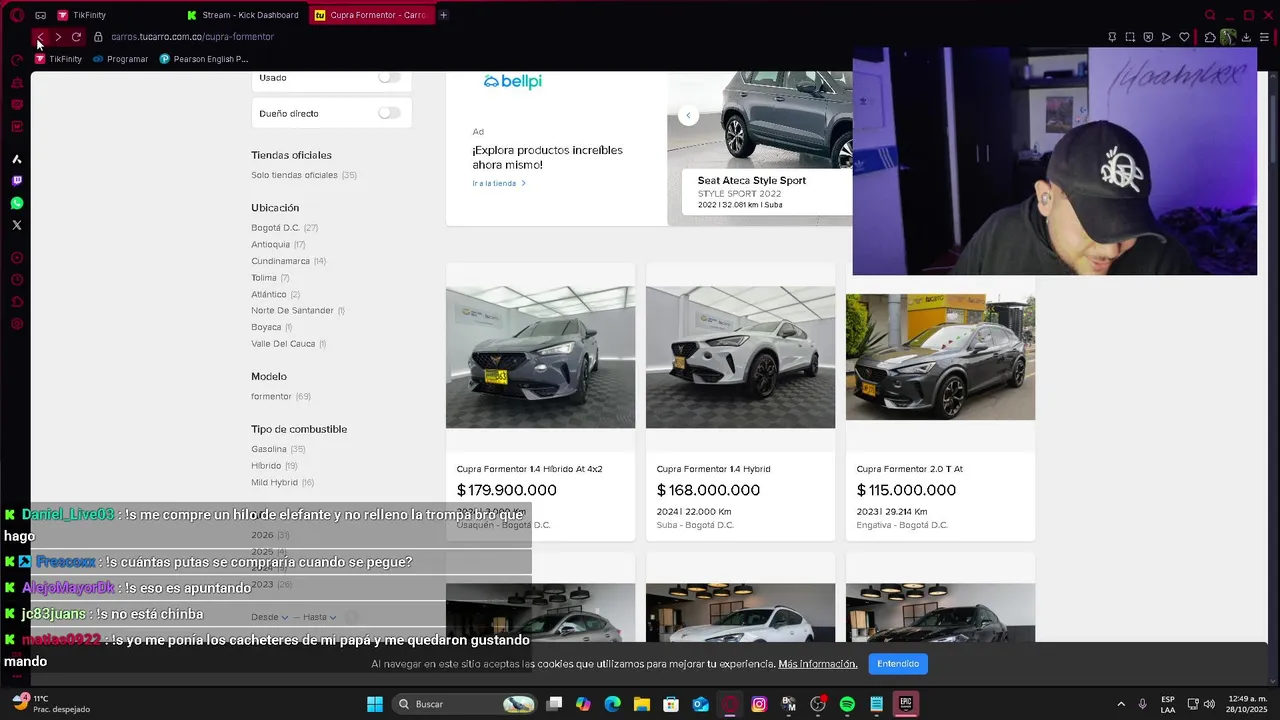Filter location by Atlántico
1280x720 pixels.
tap(275, 294)
